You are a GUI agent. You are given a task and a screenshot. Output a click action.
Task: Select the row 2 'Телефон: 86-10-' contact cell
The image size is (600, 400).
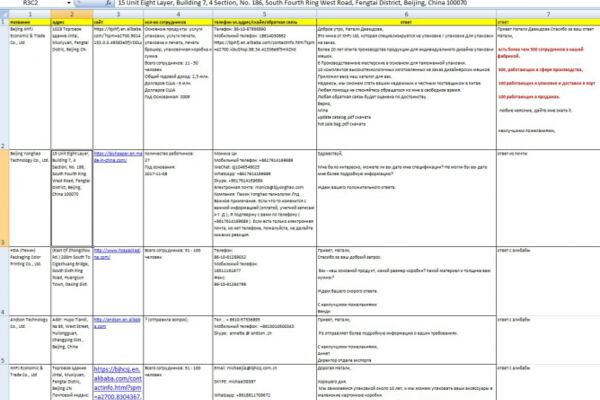pos(264,88)
